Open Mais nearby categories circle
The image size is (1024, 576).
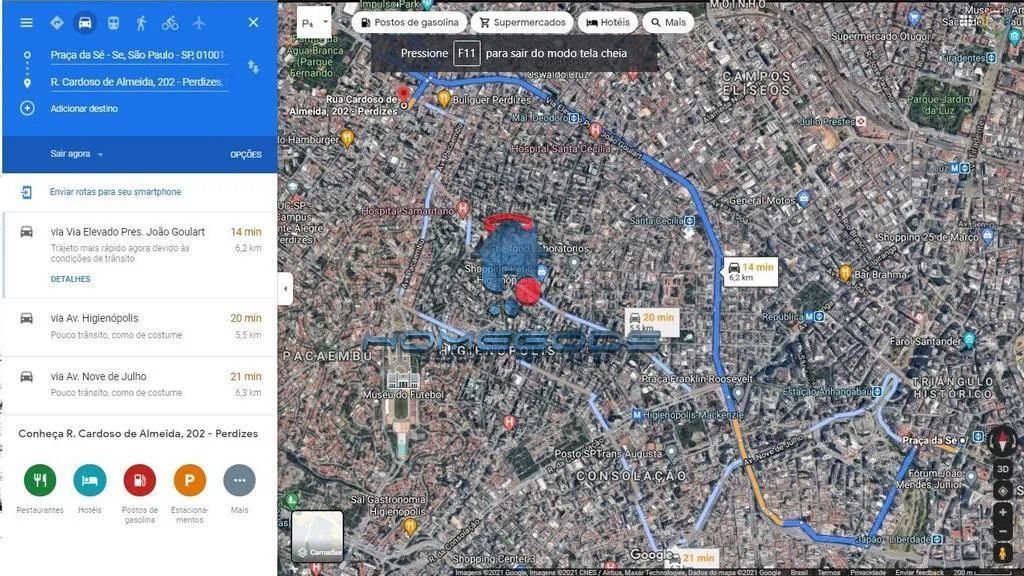tap(239, 480)
